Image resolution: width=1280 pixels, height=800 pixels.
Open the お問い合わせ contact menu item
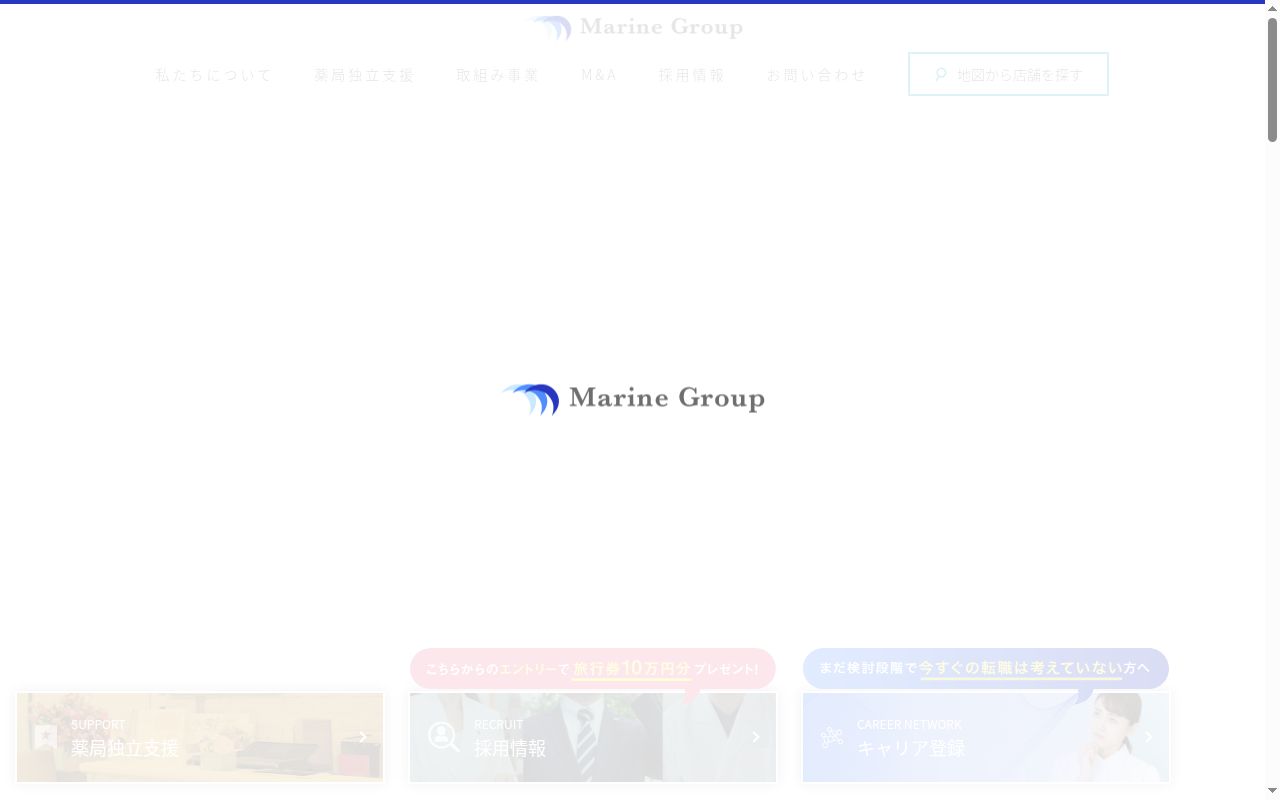click(x=816, y=75)
